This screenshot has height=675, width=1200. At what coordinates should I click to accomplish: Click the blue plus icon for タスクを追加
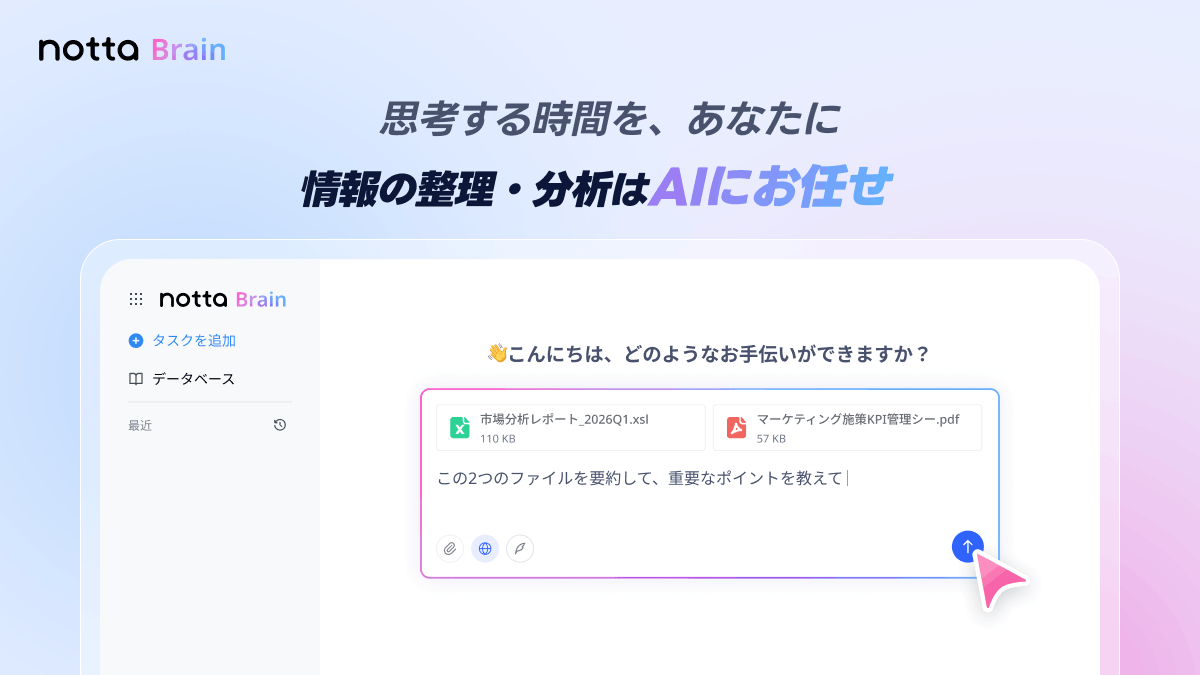(x=136, y=340)
